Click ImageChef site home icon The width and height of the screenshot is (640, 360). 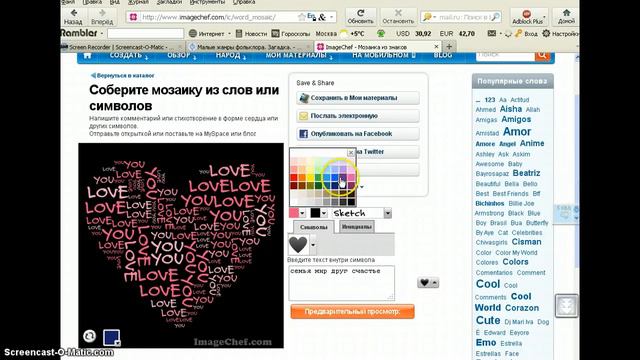(87, 55)
